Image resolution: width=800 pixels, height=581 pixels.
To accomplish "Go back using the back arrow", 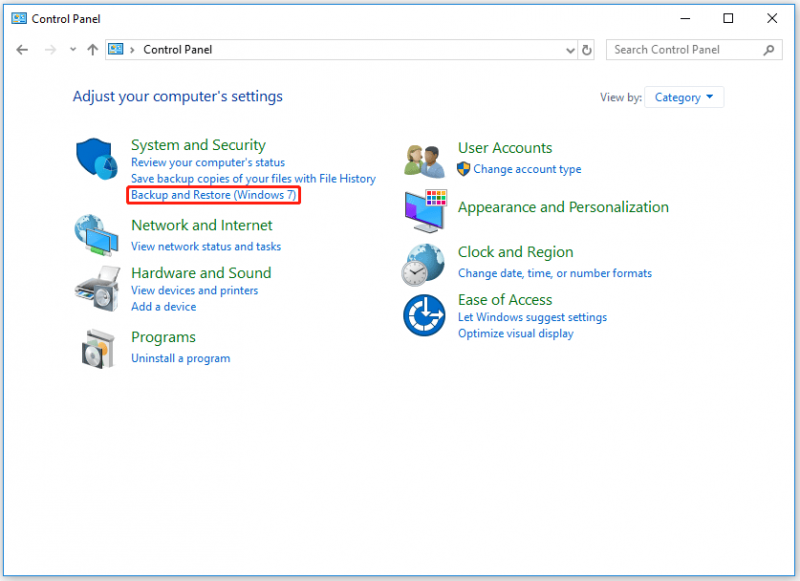I will [x=22, y=50].
